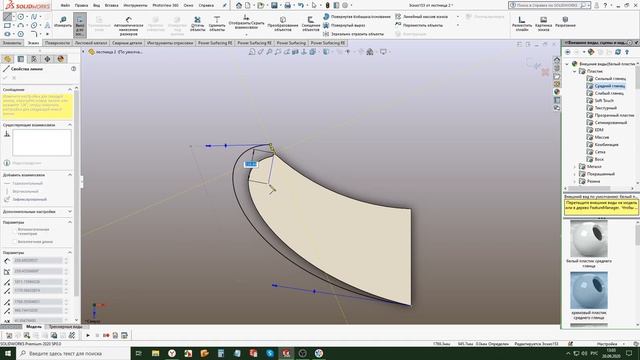The width and height of the screenshot is (640, 360).
Task: Click the белый пластик среднего глянца thumbnail
Action: pos(589,238)
